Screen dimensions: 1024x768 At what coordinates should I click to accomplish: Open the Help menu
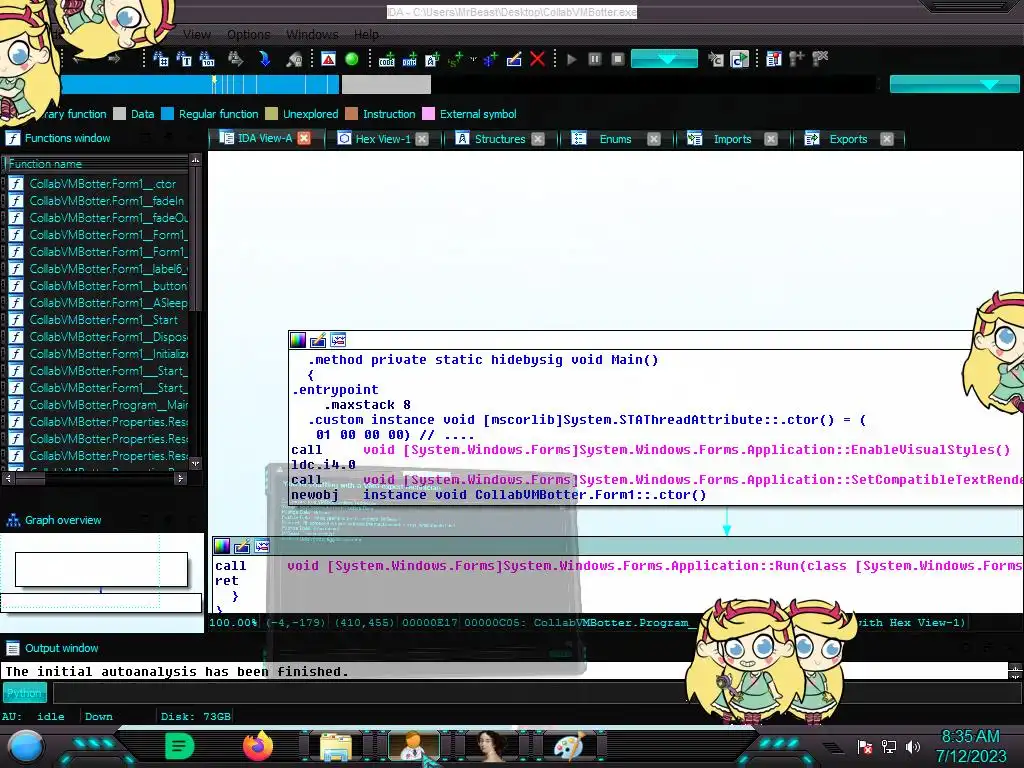point(366,35)
